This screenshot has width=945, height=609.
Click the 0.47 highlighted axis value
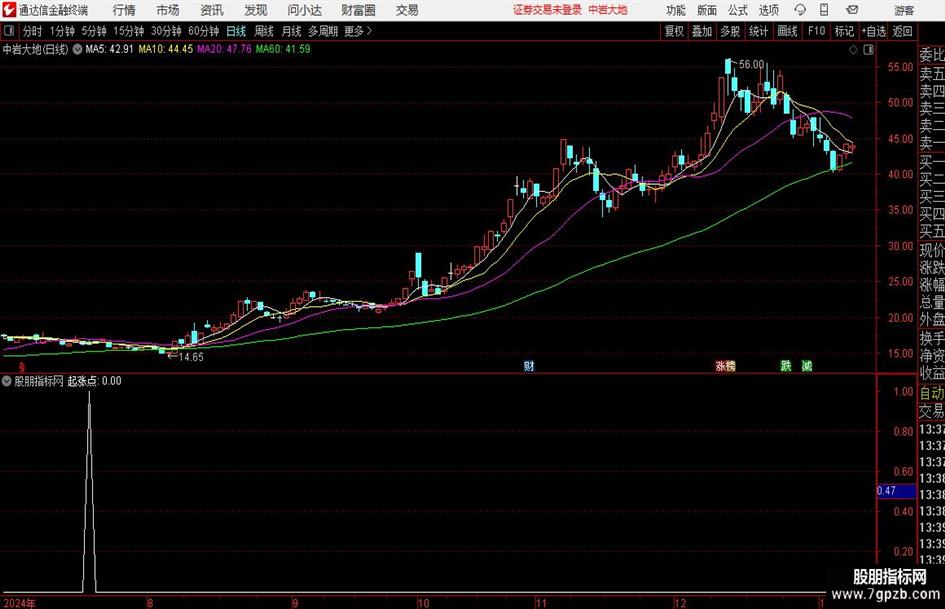coord(896,491)
